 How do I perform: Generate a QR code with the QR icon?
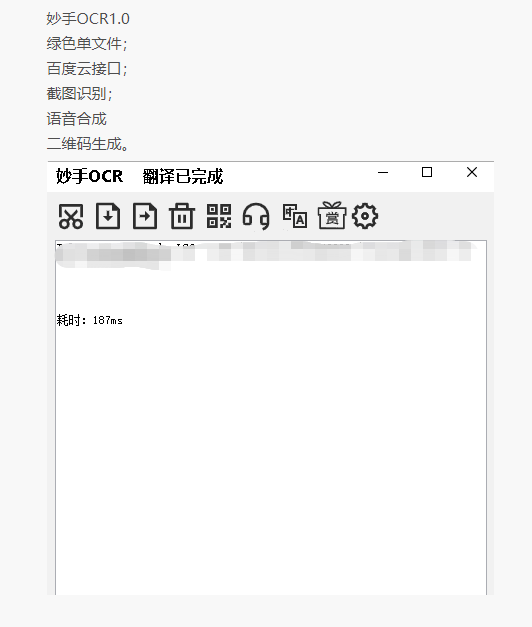pos(219,216)
